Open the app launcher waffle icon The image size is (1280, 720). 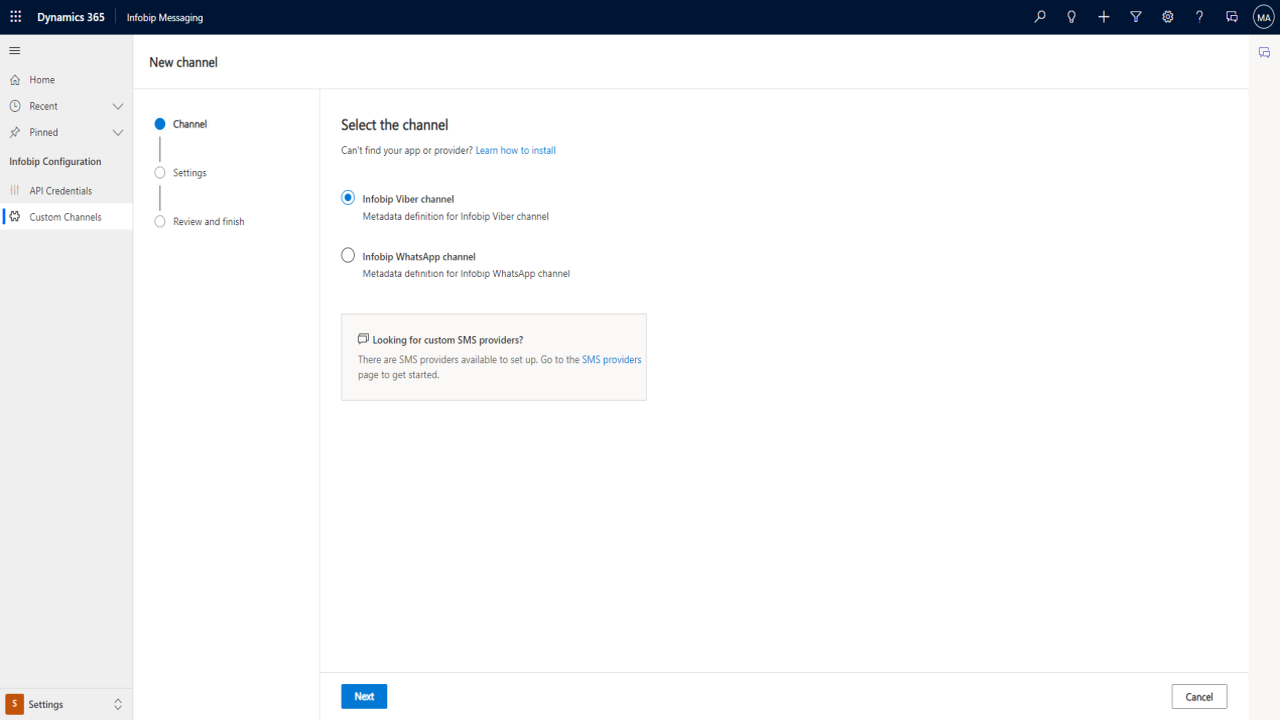15,17
